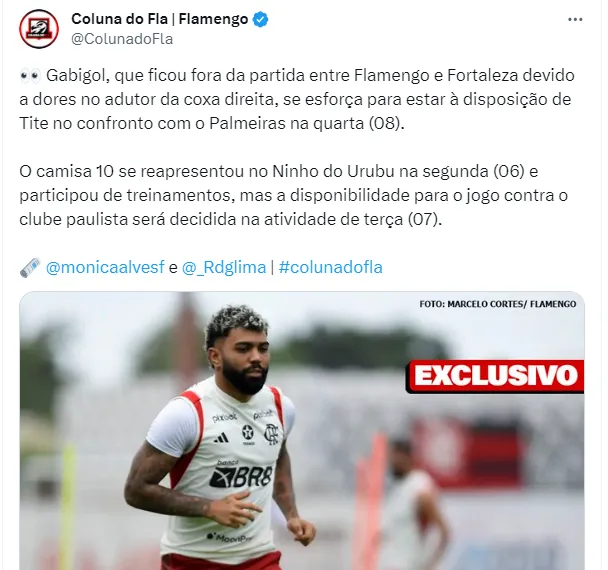608x570 pixels.
Task: Click the photo credit Marcelo Cortes text
Action: [498, 304]
